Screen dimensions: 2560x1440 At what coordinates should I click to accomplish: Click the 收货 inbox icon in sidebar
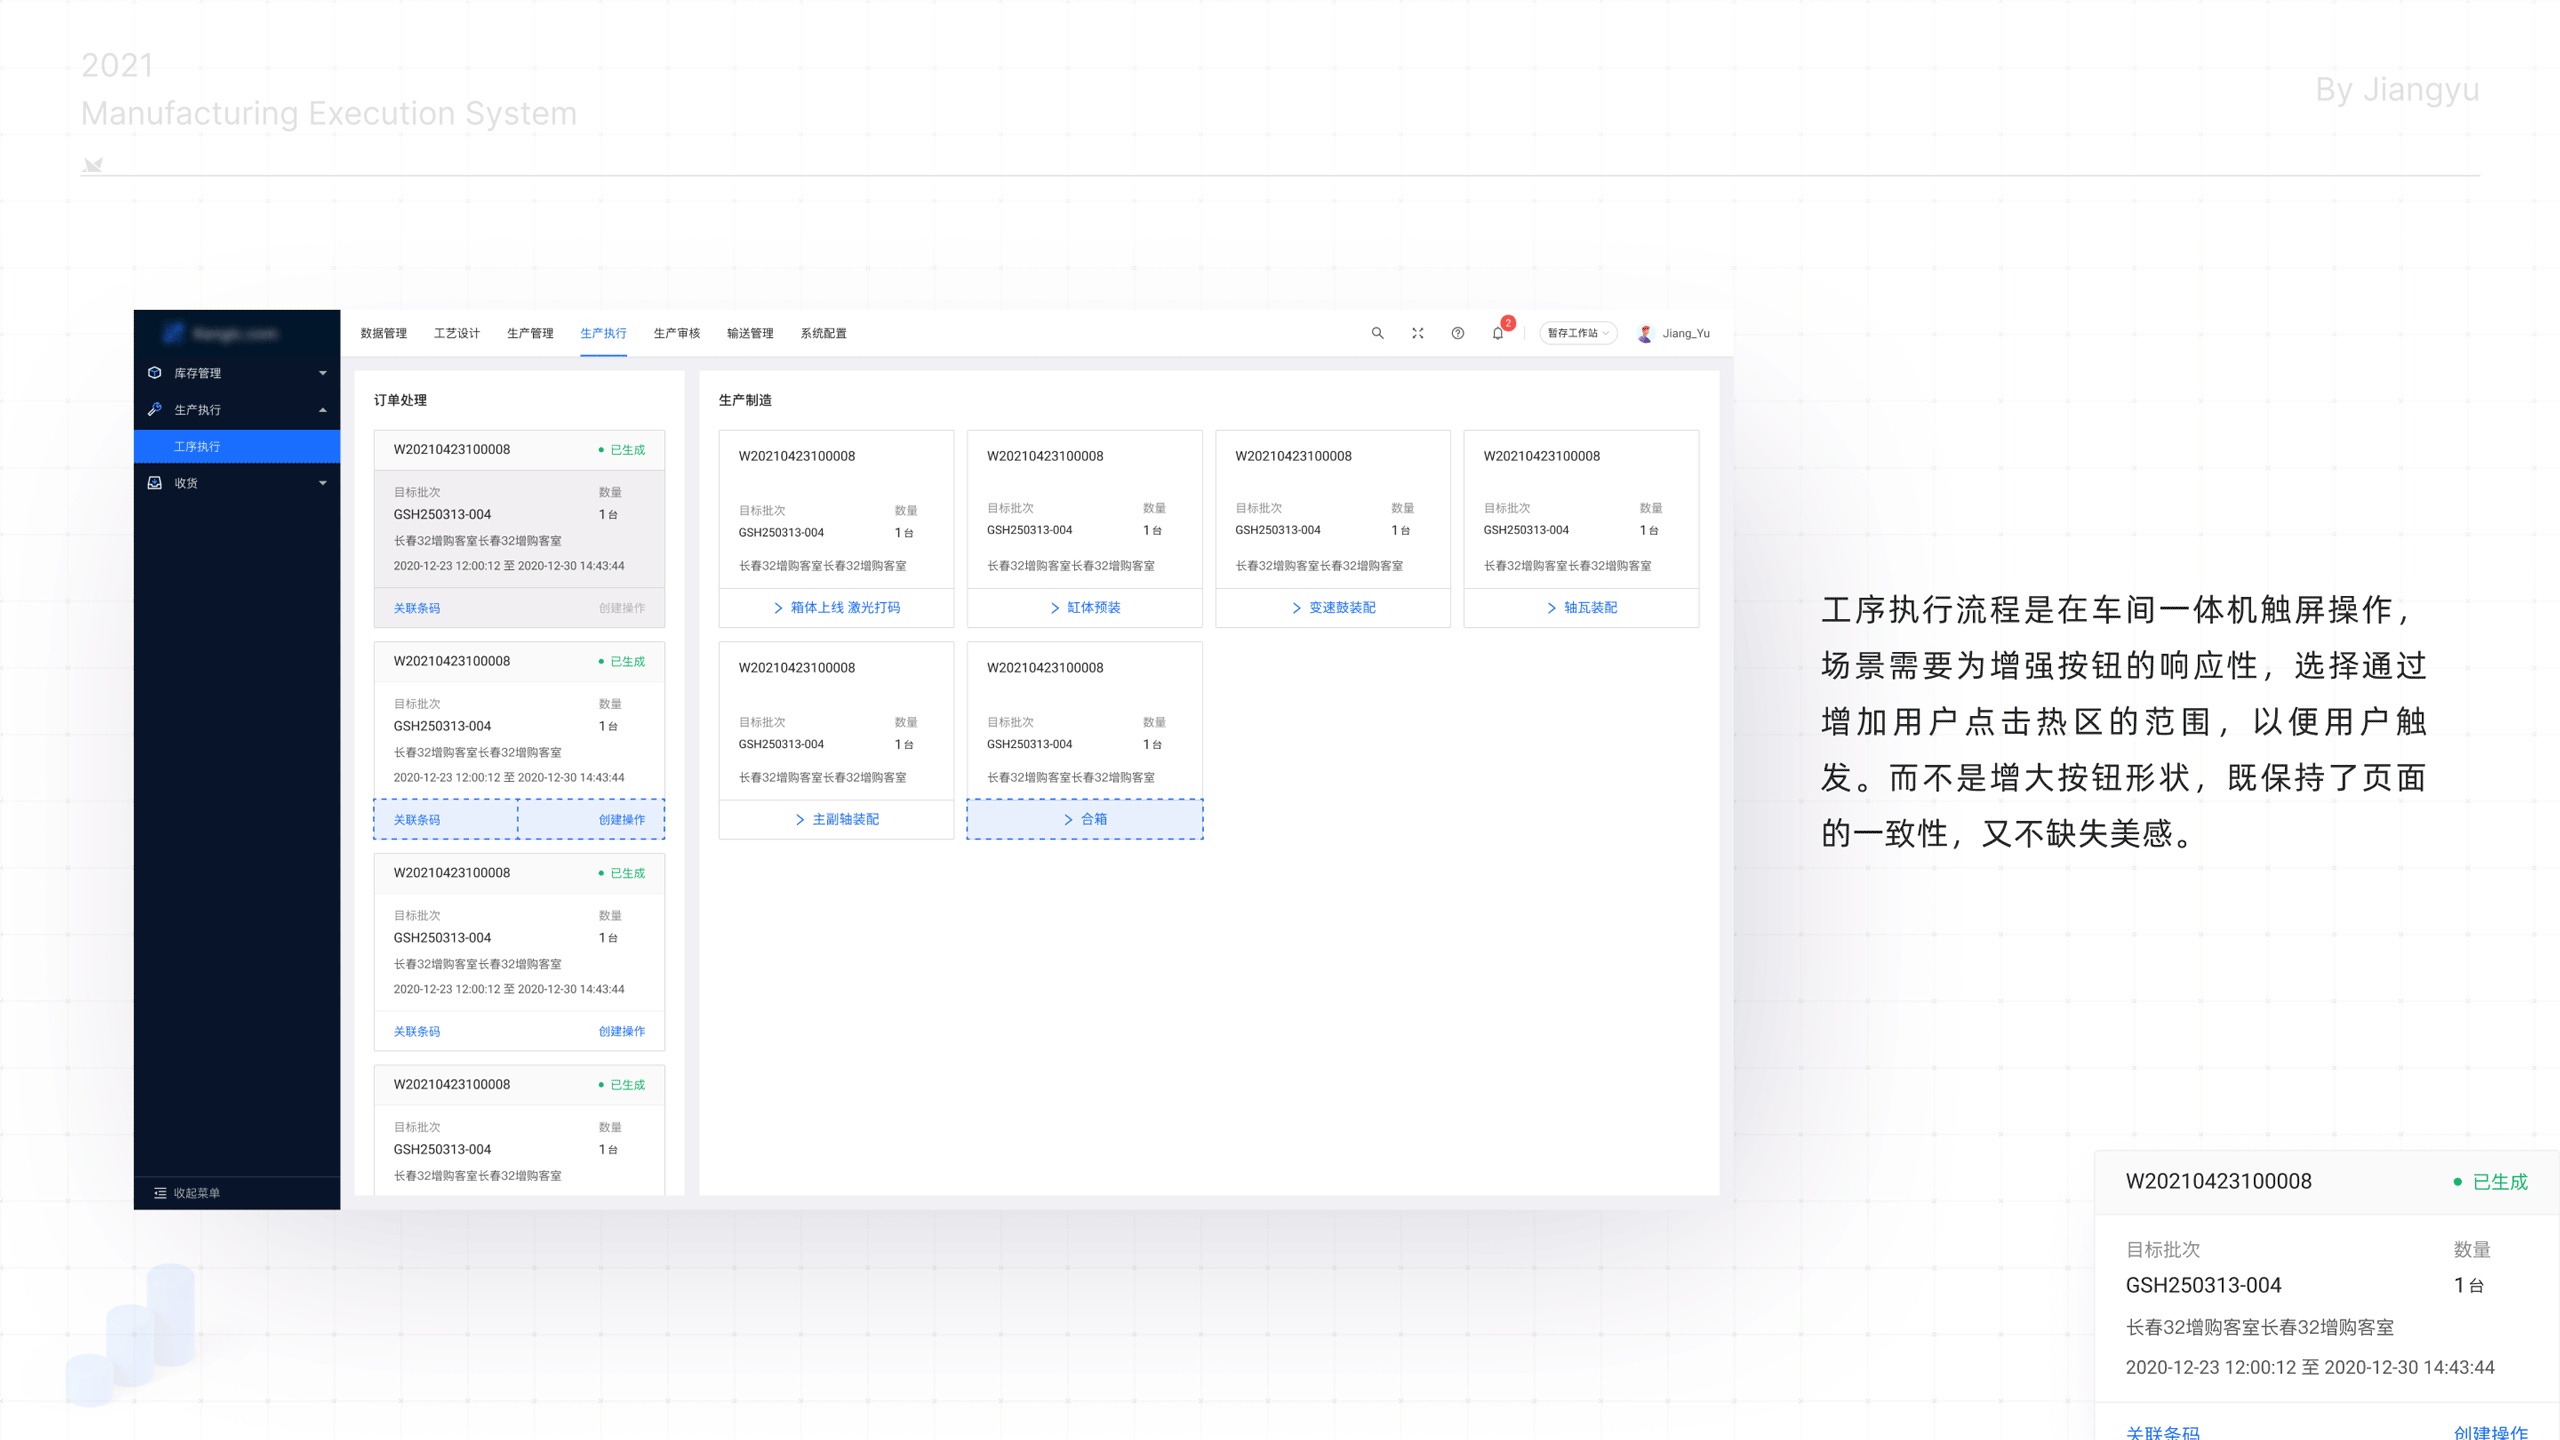(155, 483)
